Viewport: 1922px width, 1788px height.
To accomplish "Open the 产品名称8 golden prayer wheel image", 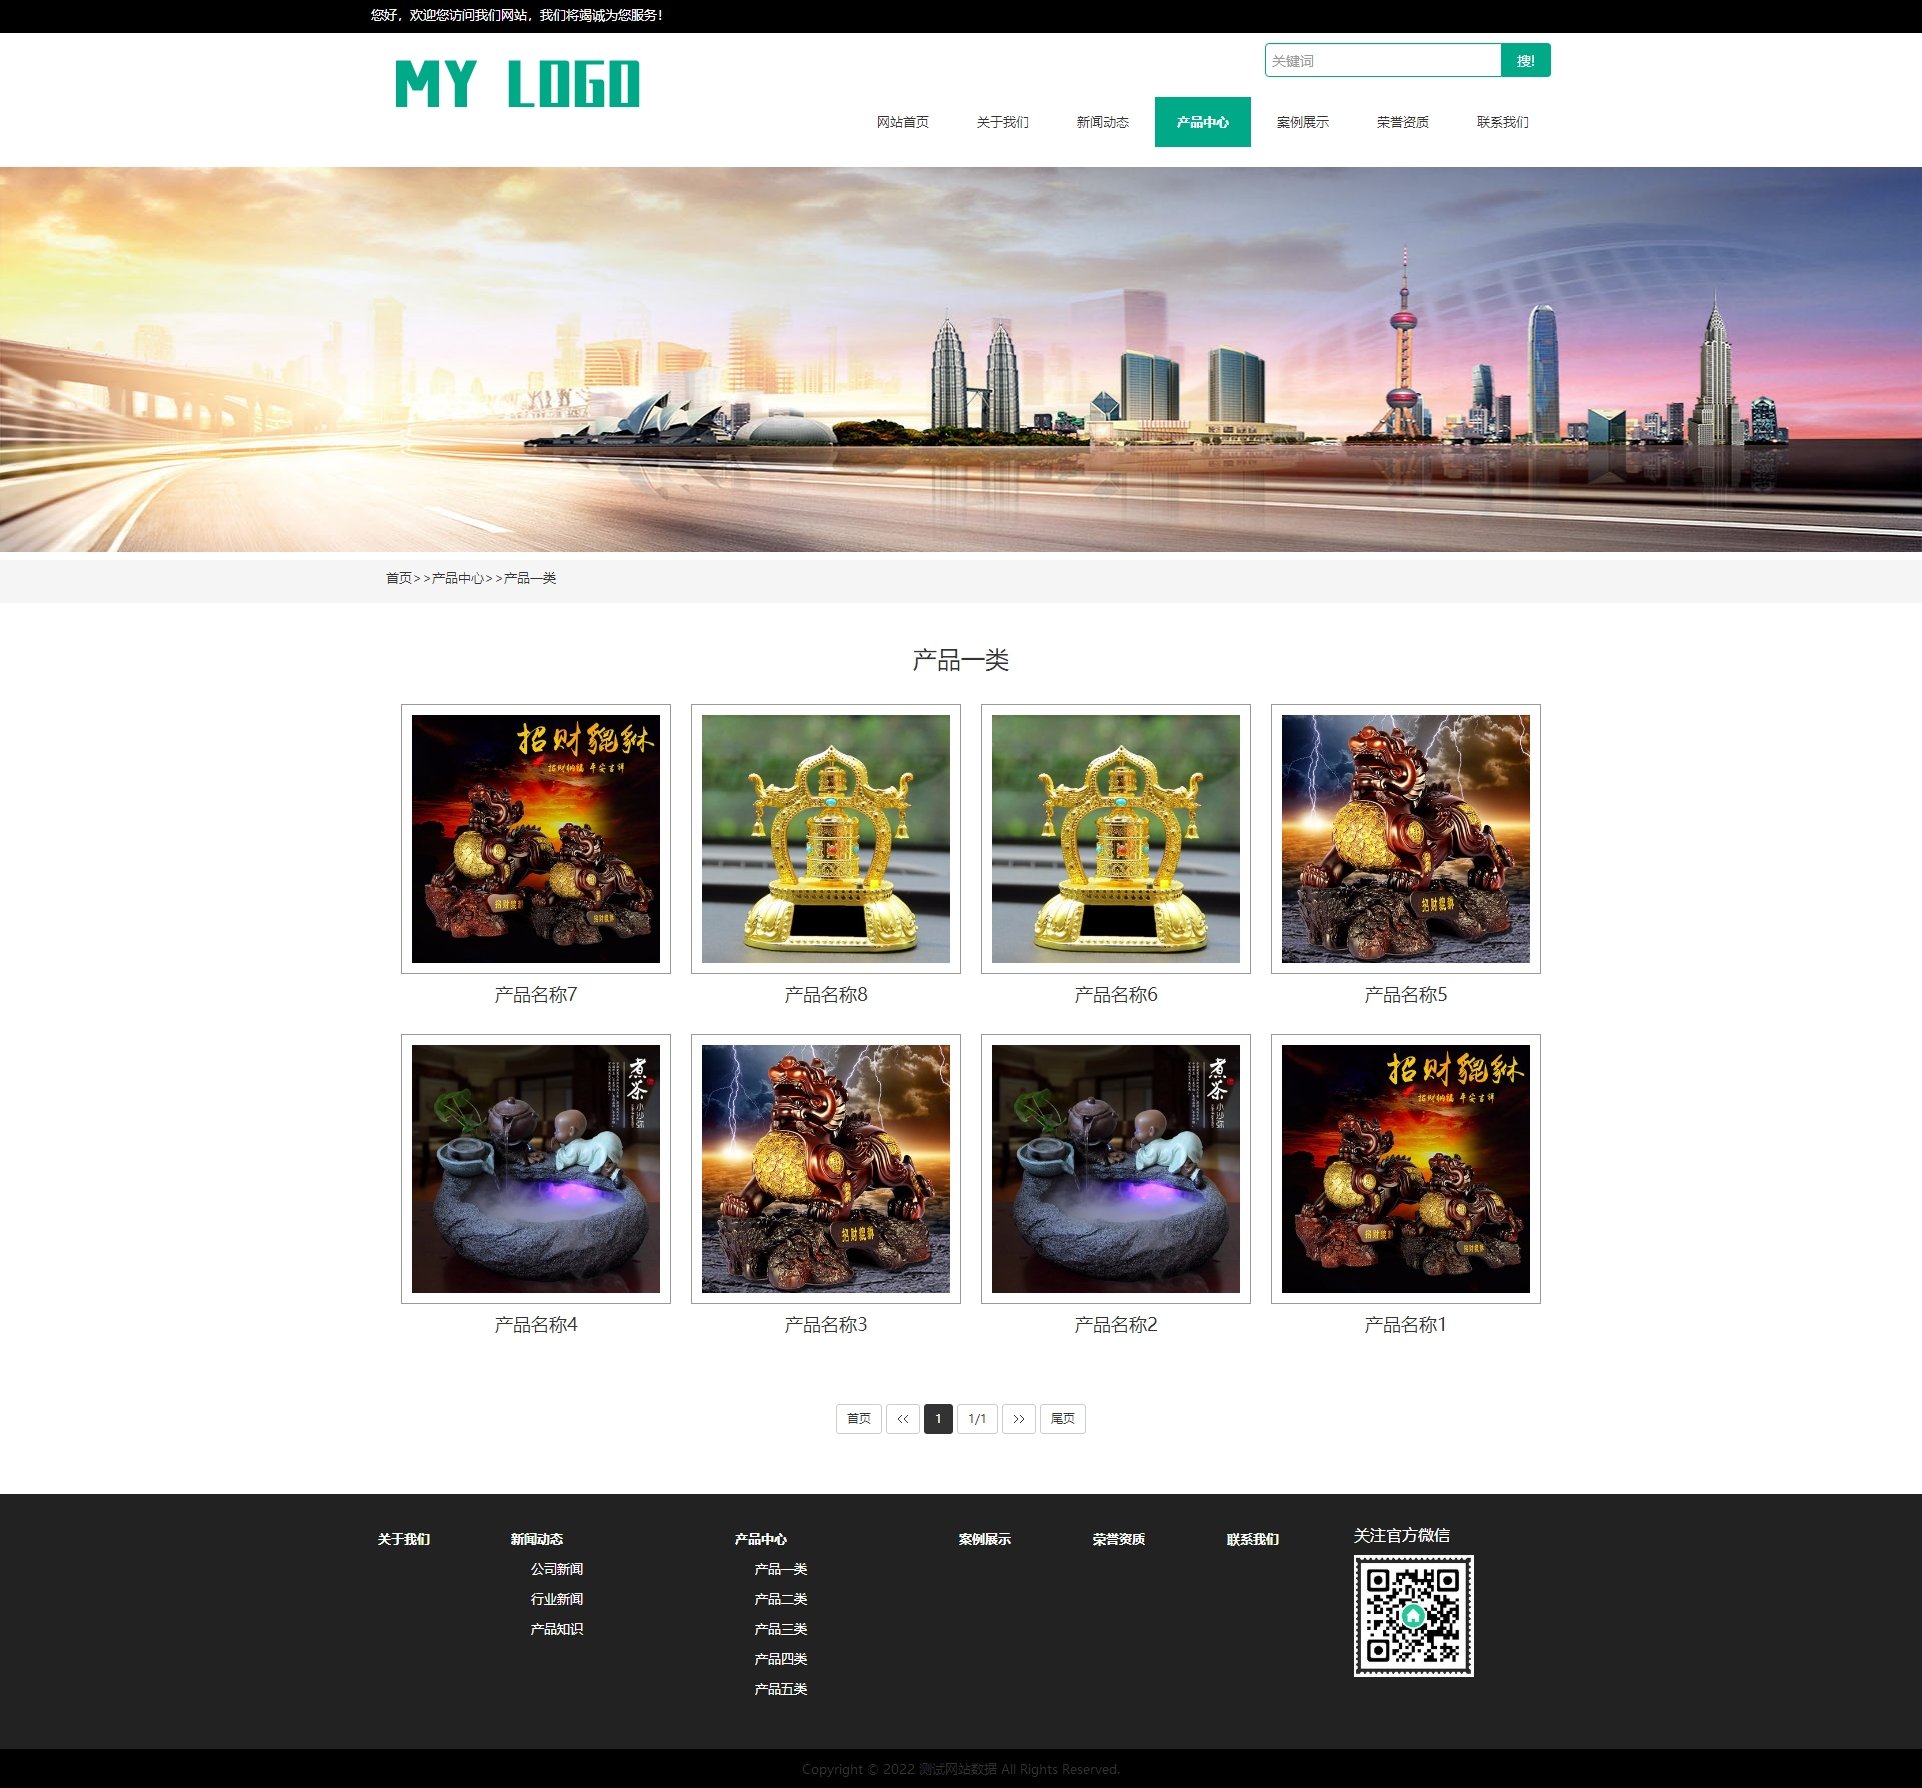I will [826, 838].
